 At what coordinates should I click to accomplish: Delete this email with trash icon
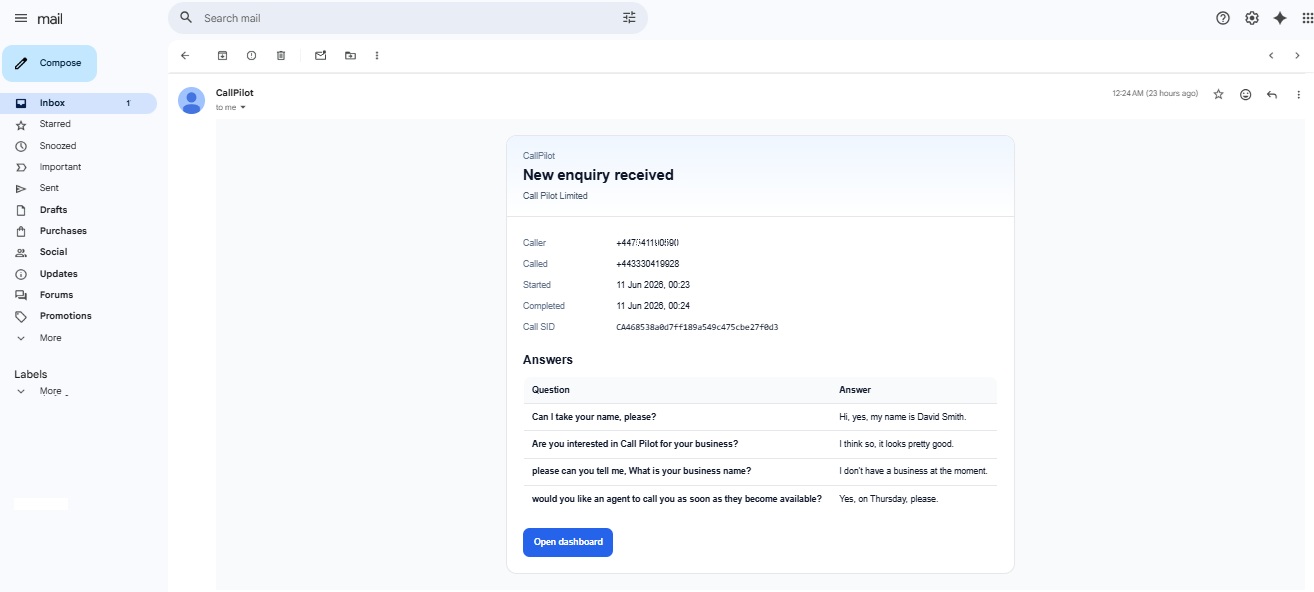[x=281, y=56]
